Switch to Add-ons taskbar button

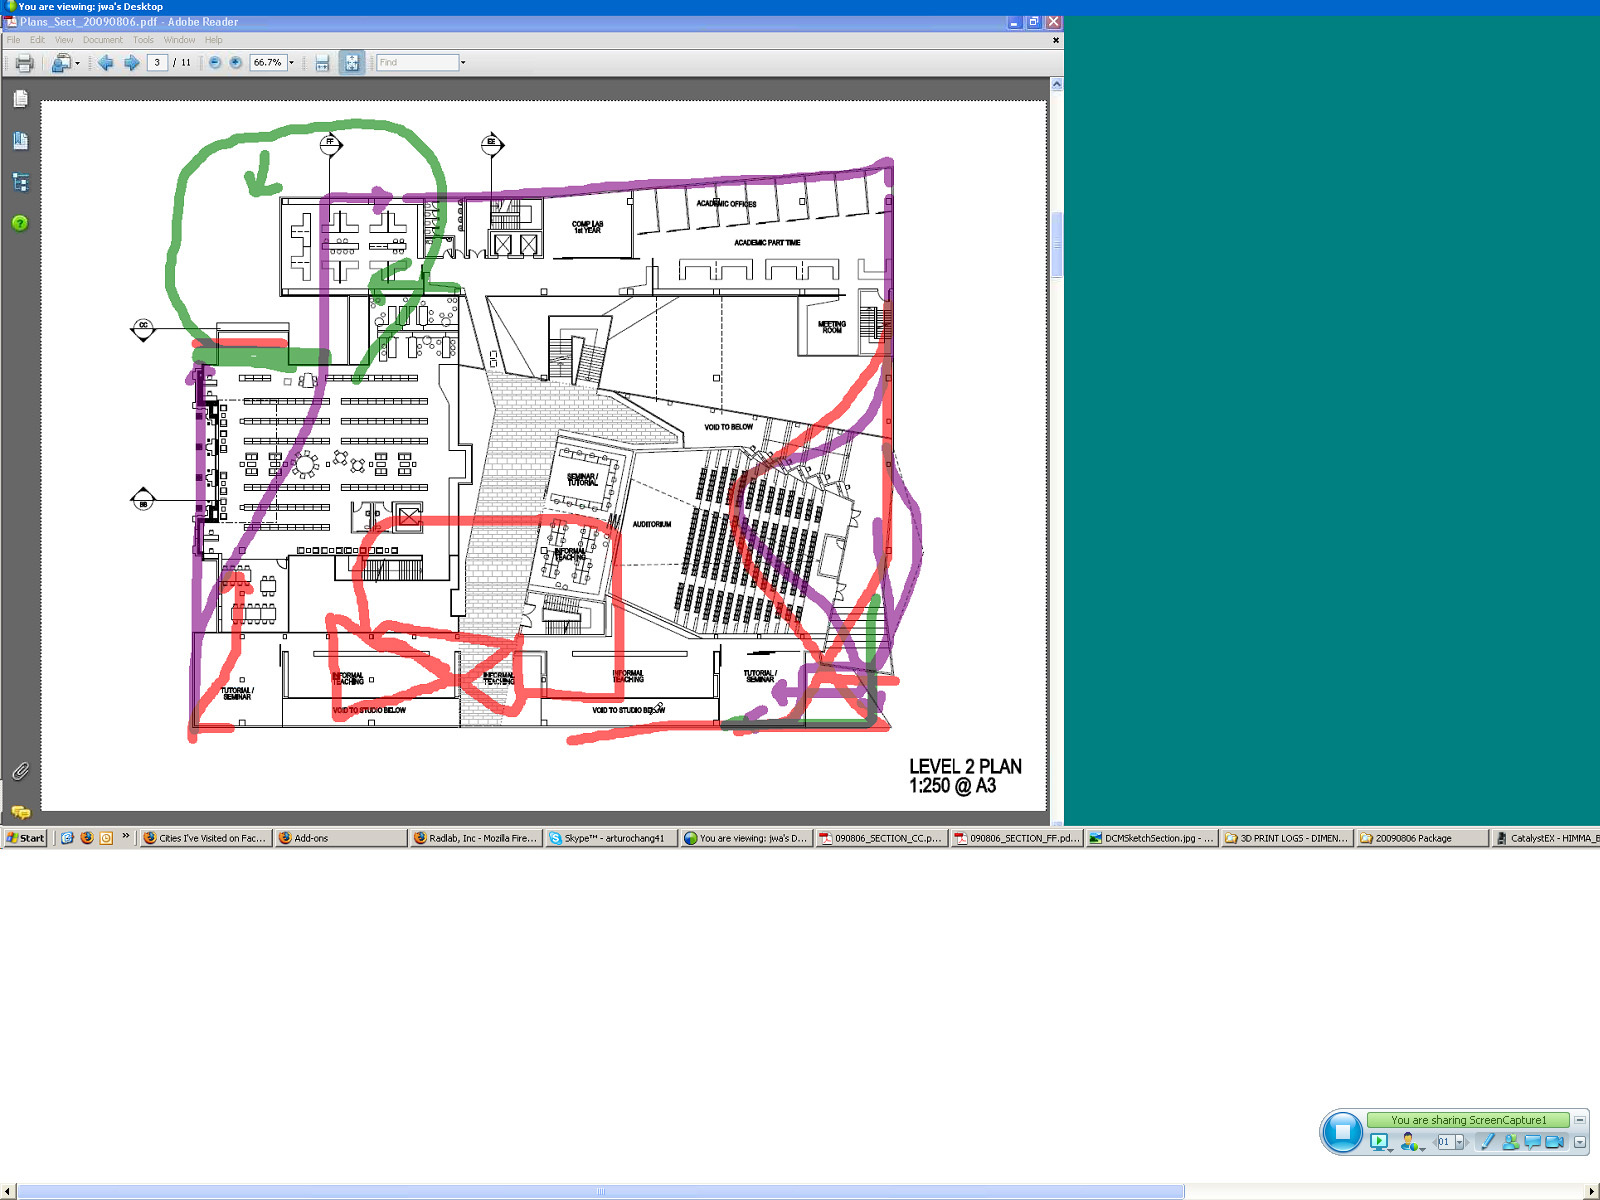[x=341, y=838]
